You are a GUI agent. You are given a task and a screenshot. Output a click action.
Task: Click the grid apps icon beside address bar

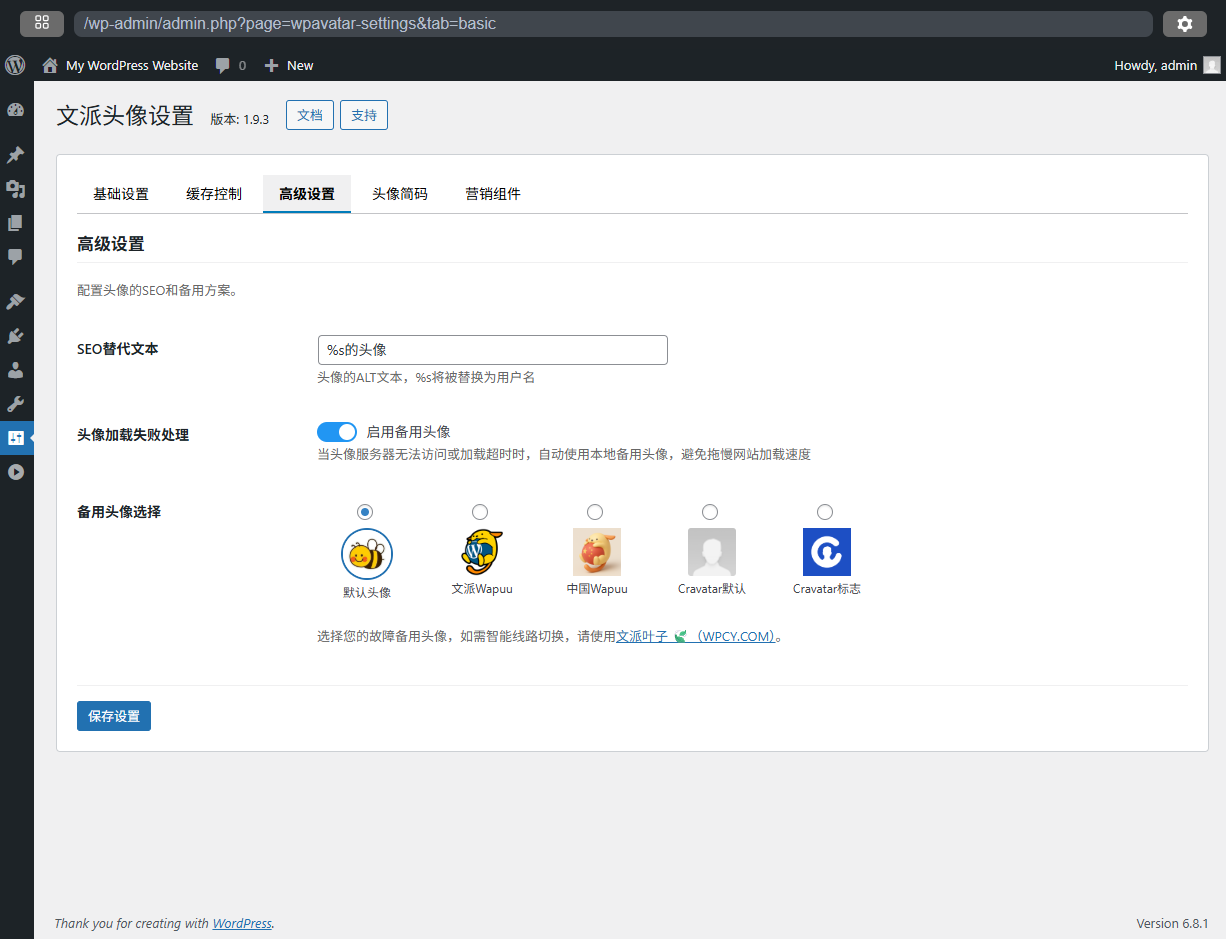42,24
